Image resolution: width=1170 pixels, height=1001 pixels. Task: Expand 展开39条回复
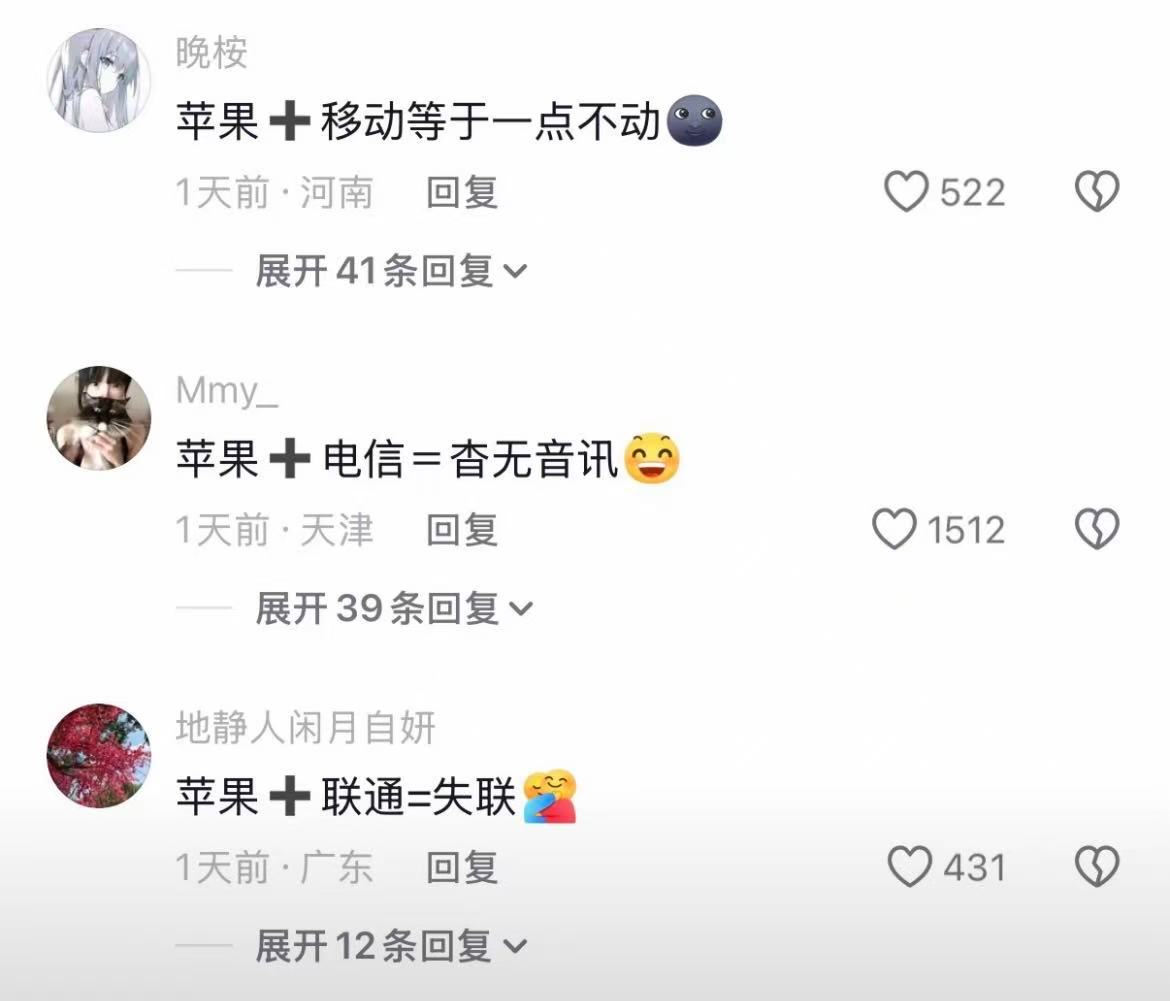[x=394, y=608]
